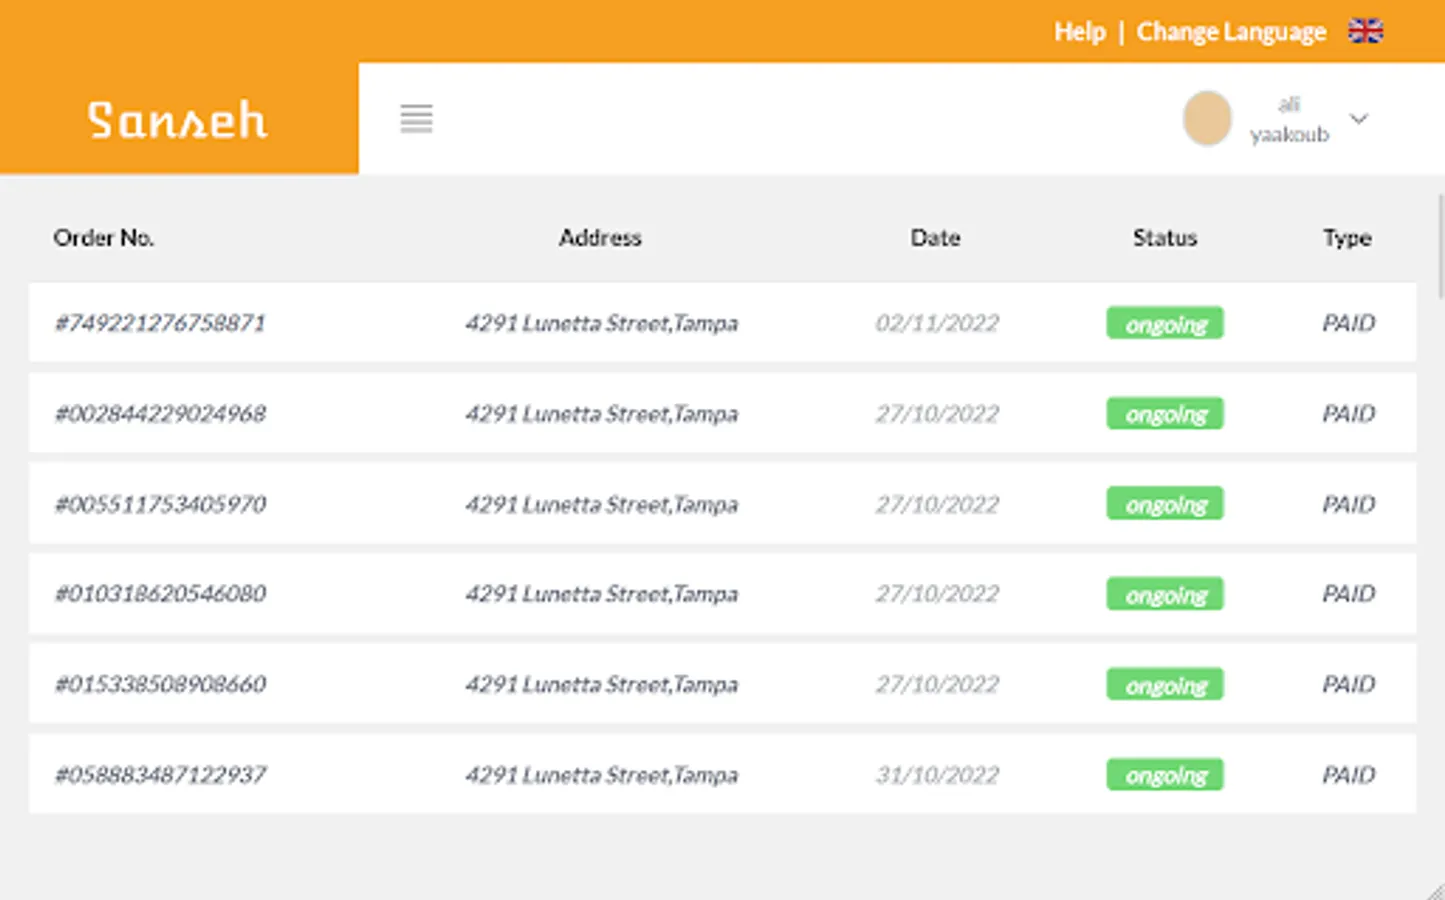
Task: Click the ali yaakoub username
Action: (x=1289, y=119)
